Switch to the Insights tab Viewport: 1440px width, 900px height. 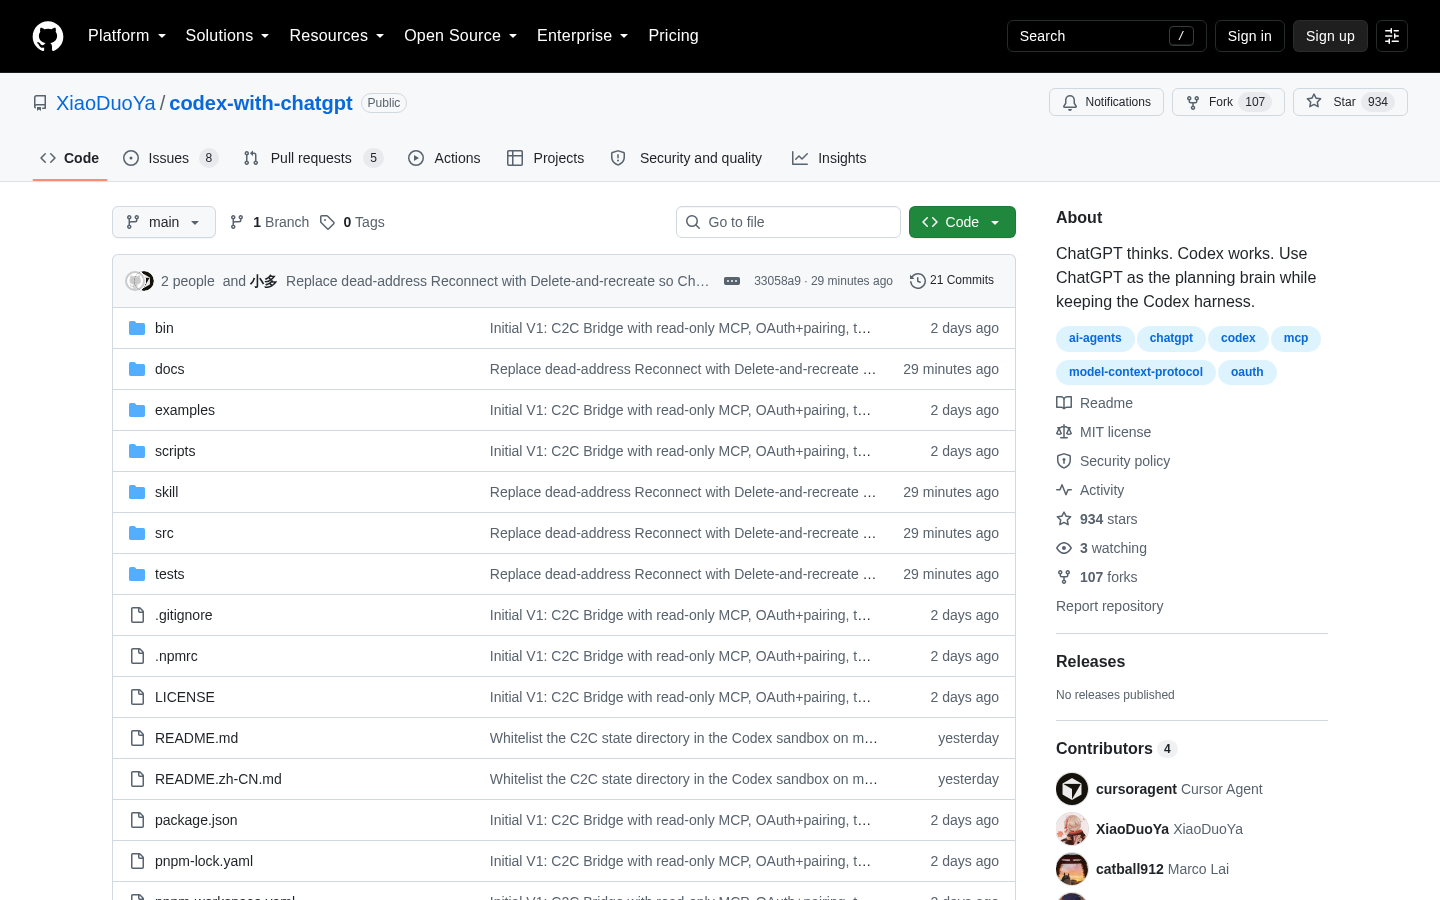tap(829, 158)
